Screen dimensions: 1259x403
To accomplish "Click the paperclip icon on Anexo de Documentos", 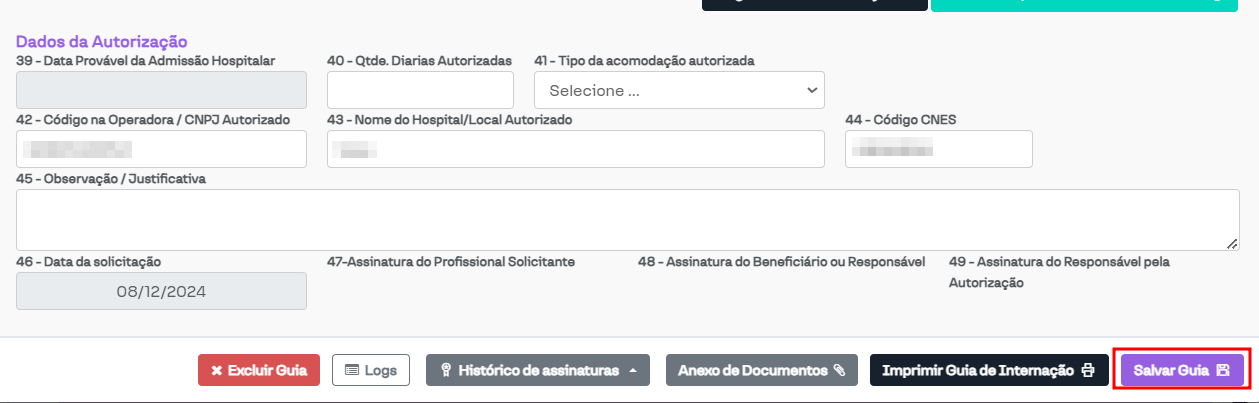I will click(x=839, y=370).
